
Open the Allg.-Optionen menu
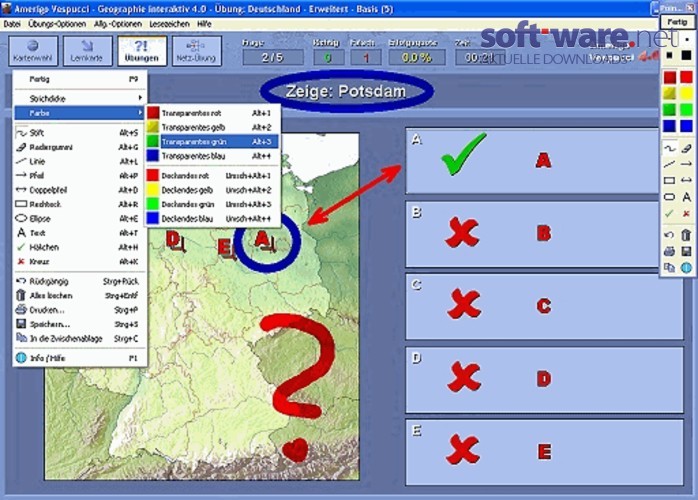[x=118, y=24]
